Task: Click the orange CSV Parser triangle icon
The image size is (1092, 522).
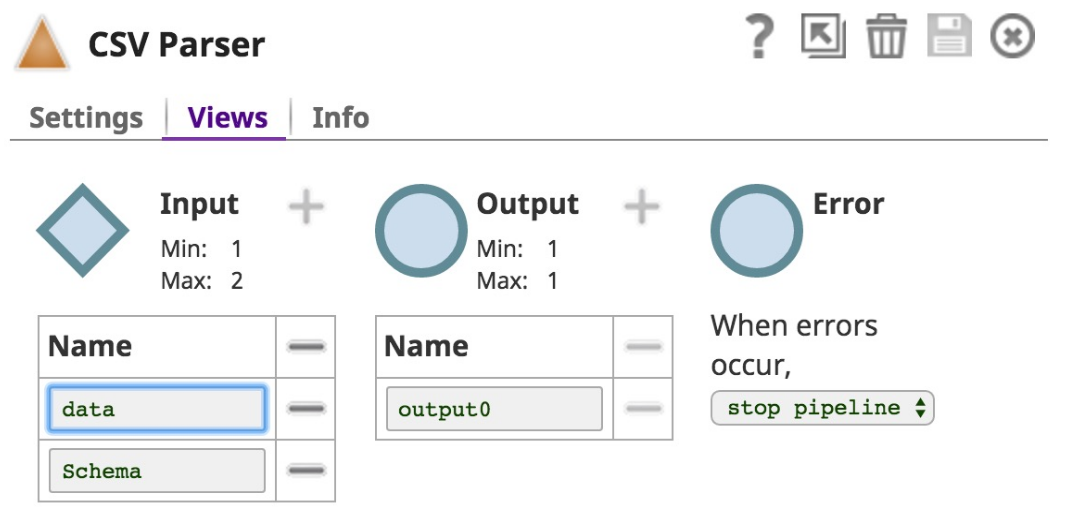Action: (42, 46)
